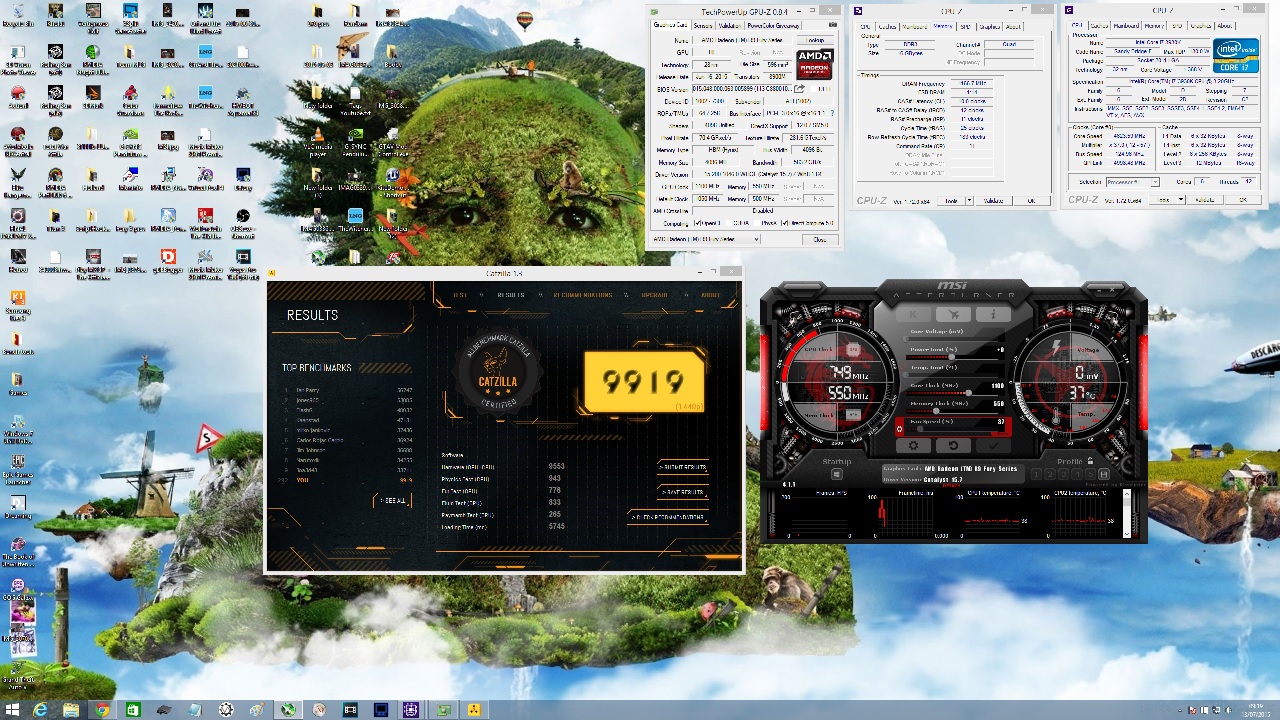The image size is (1280, 720).
Task: Open Afterburner's information (i) button
Action: click(993, 315)
